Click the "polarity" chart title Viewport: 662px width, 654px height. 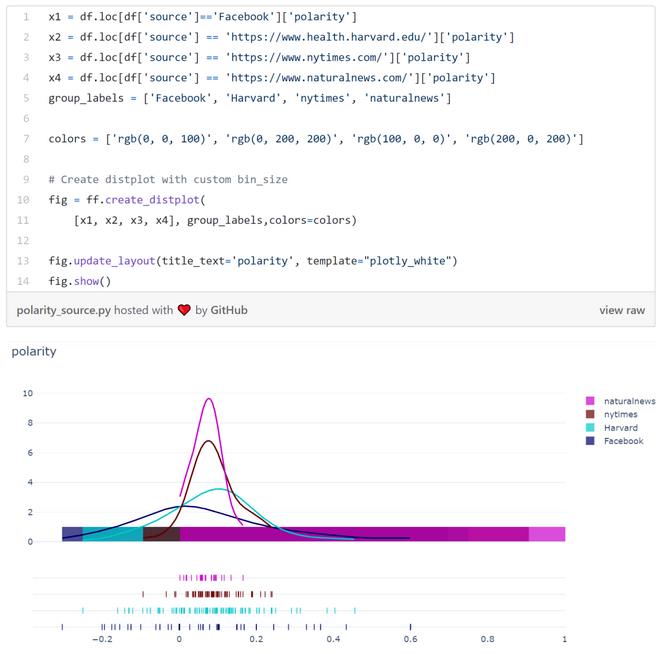coord(34,351)
